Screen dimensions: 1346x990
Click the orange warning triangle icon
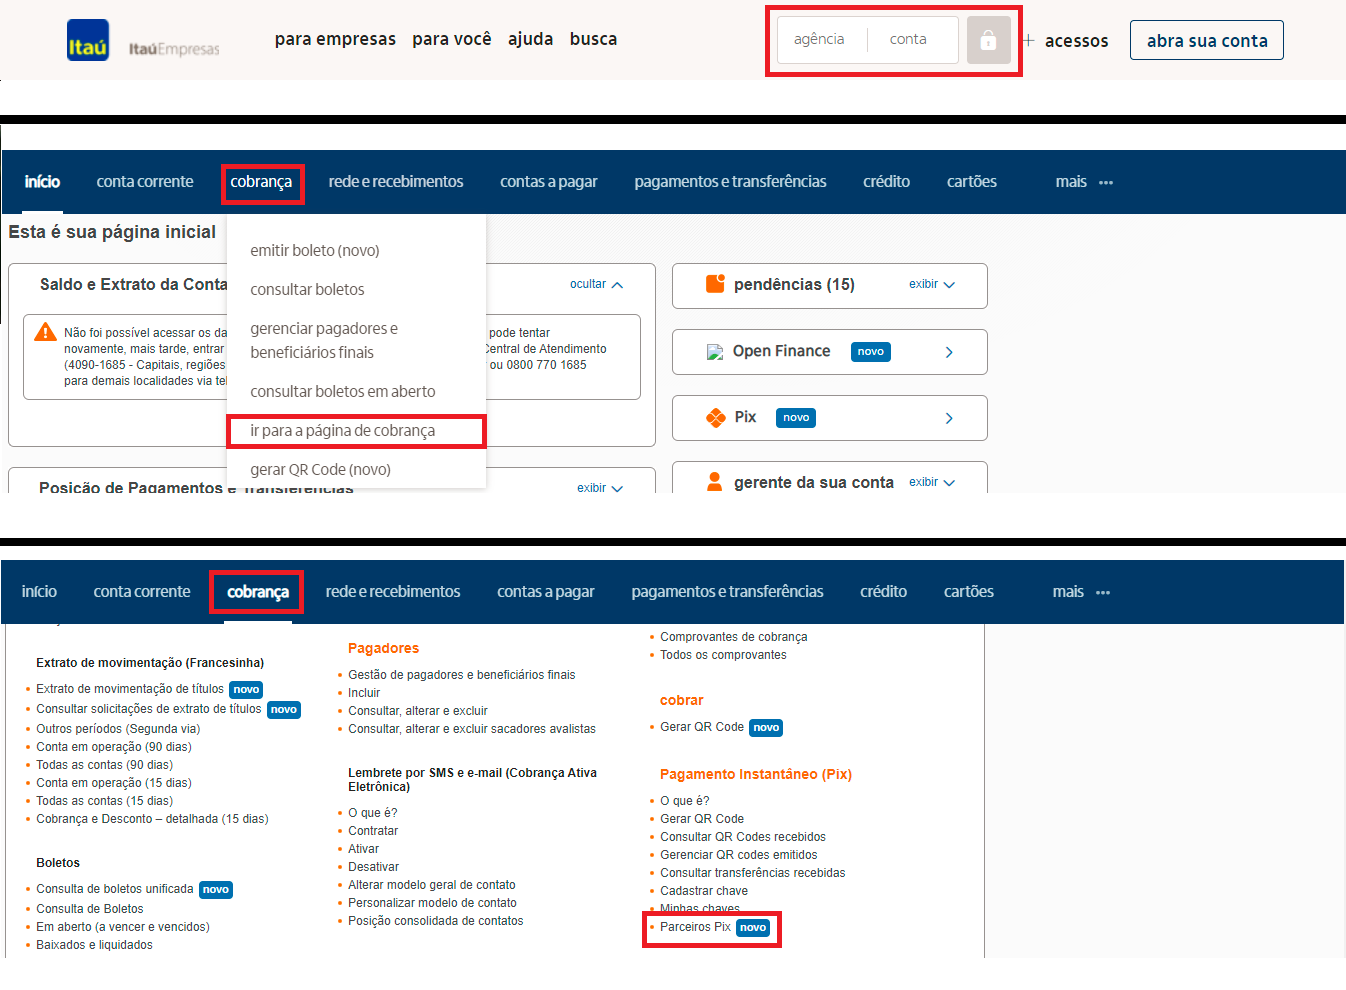coord(45,332)
